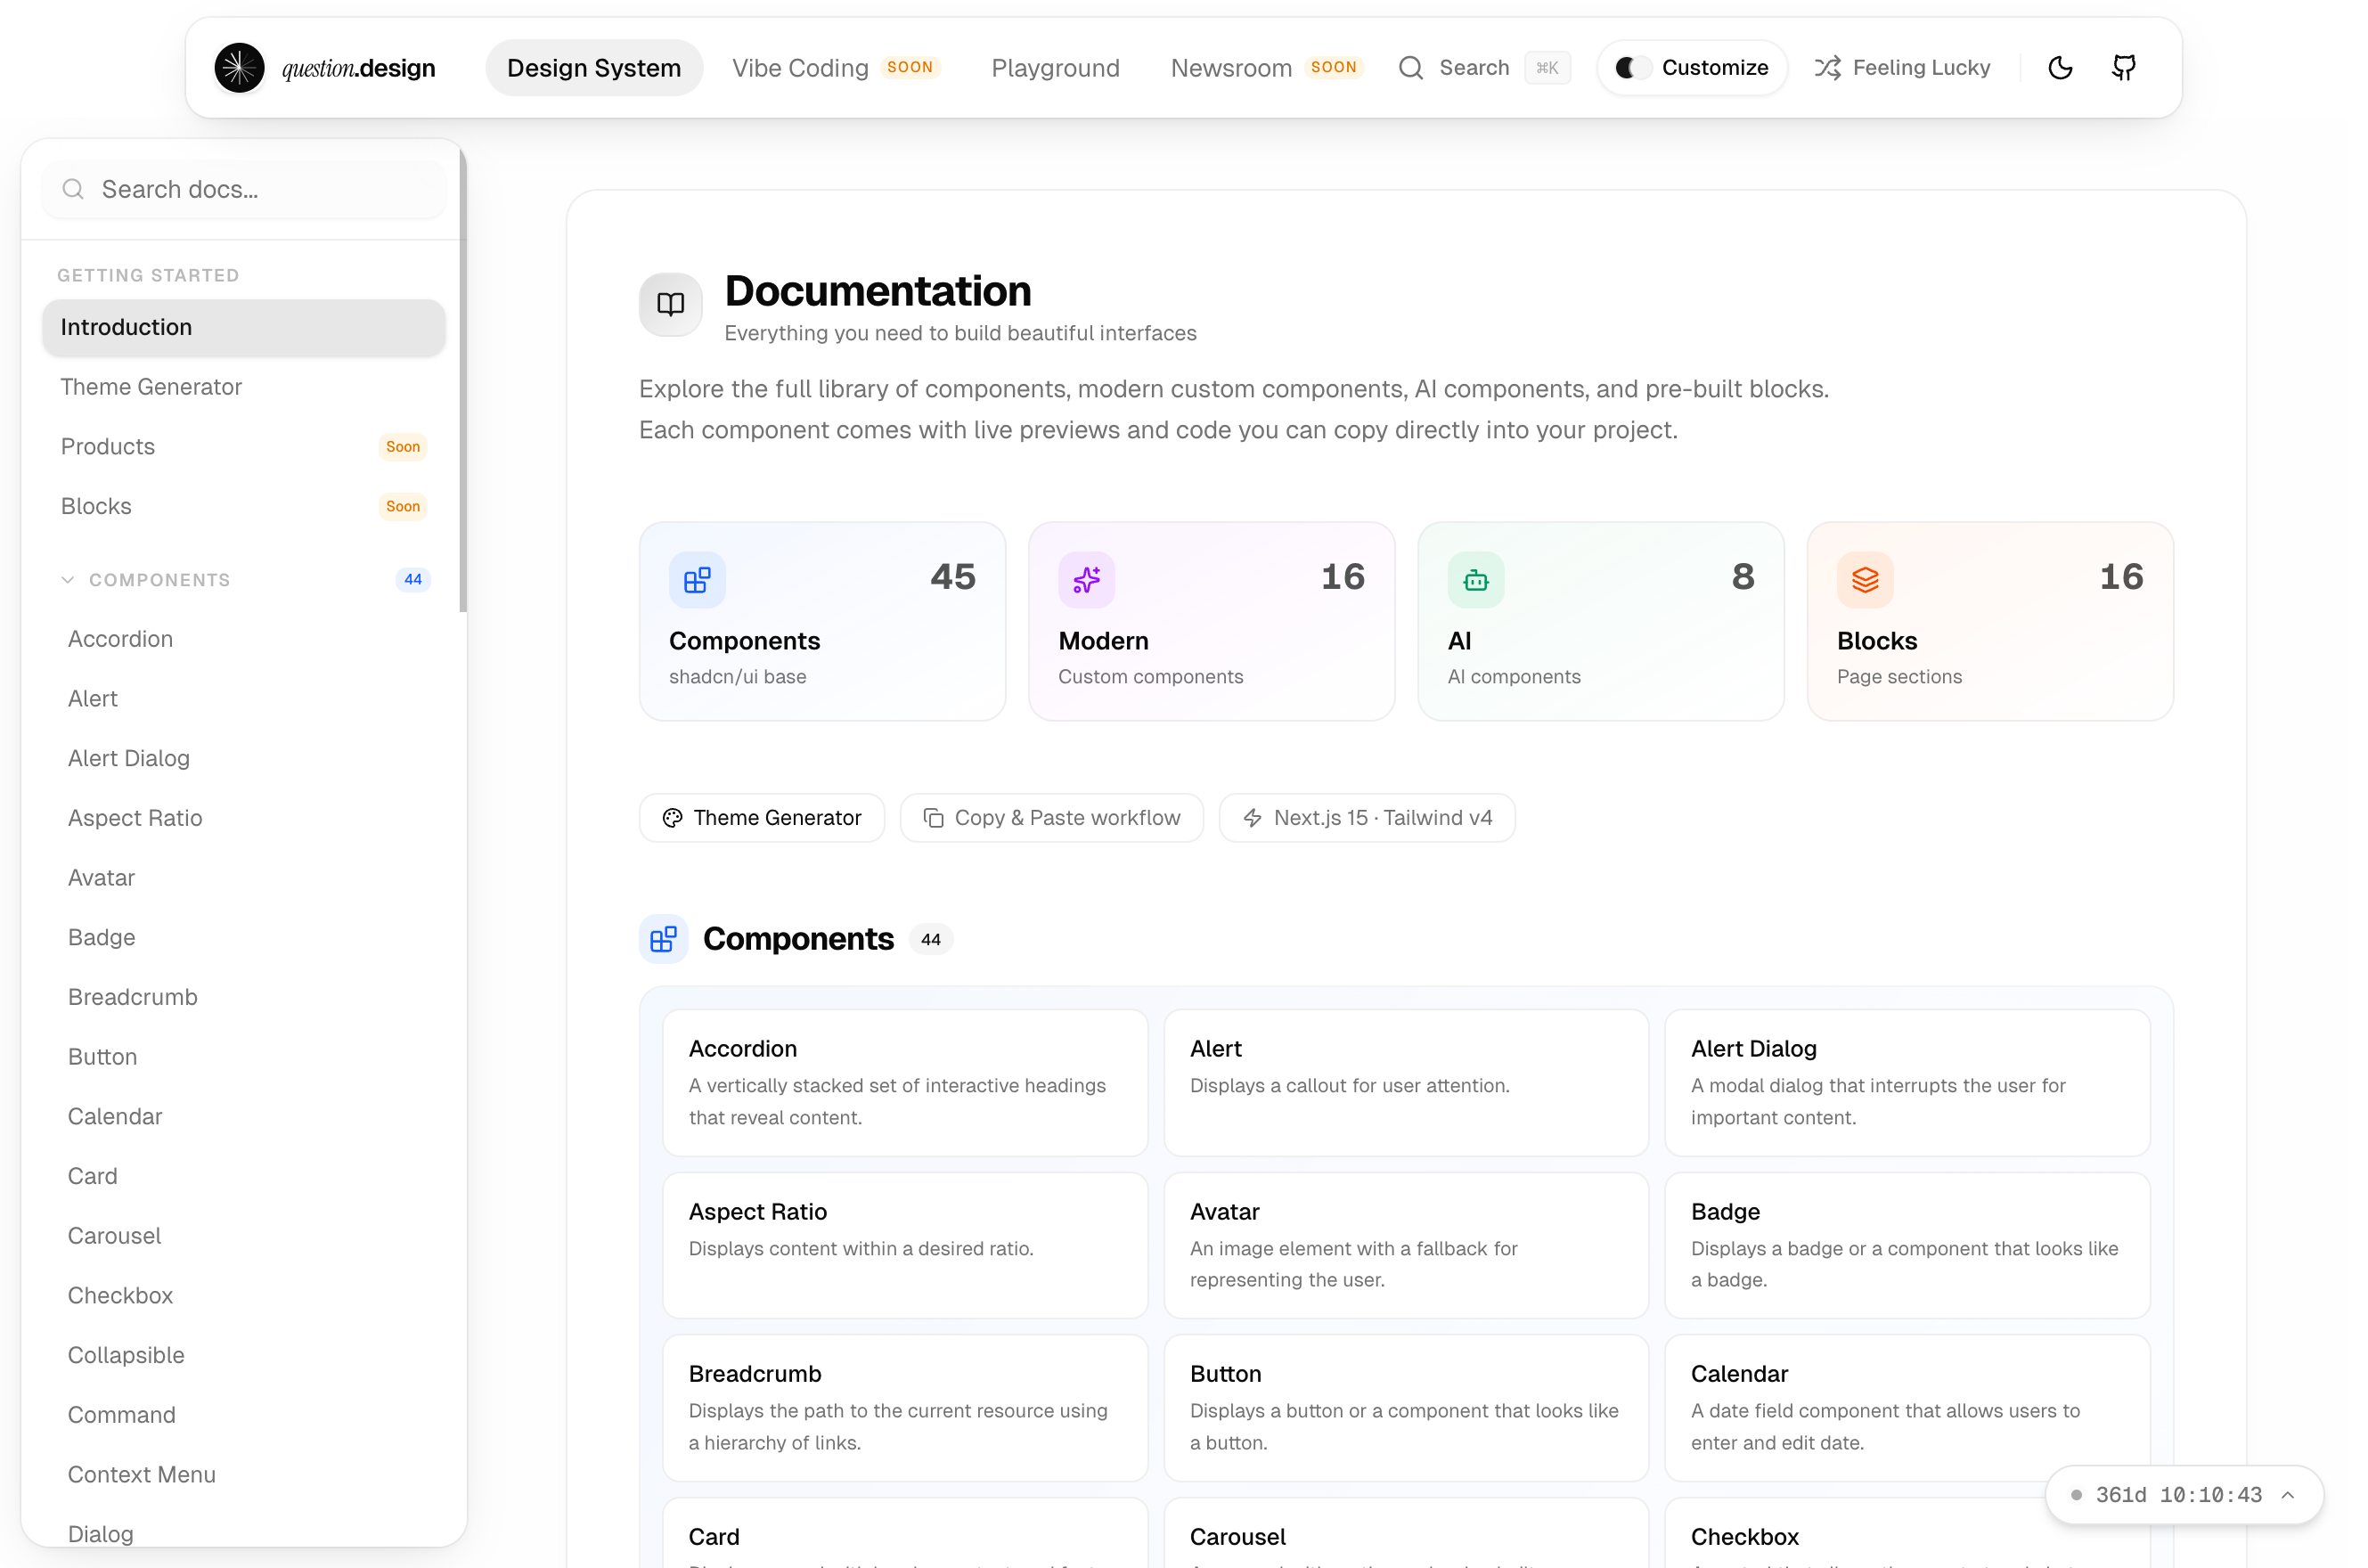Open the Blocks page sections card

1990,621
